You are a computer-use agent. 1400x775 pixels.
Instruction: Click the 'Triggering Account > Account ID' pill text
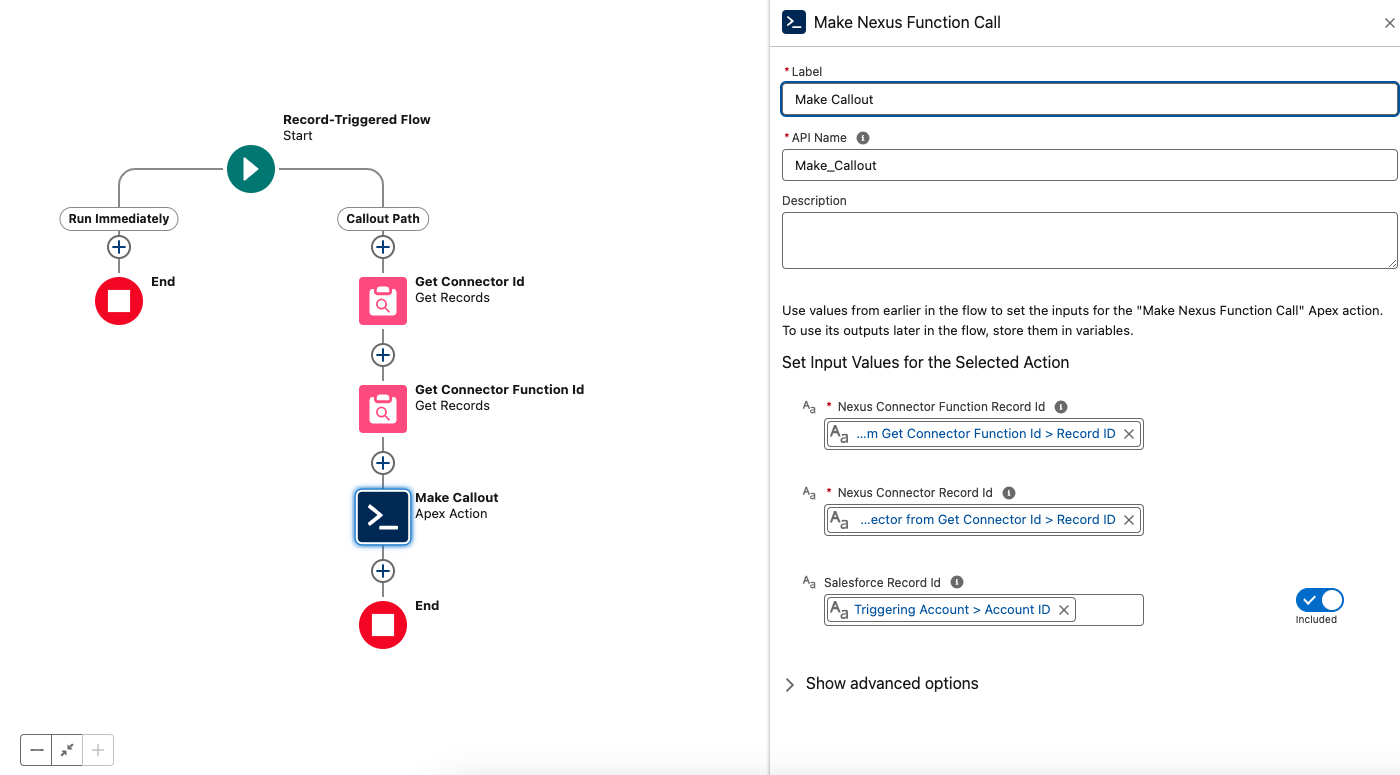click(x=952, y=610)
